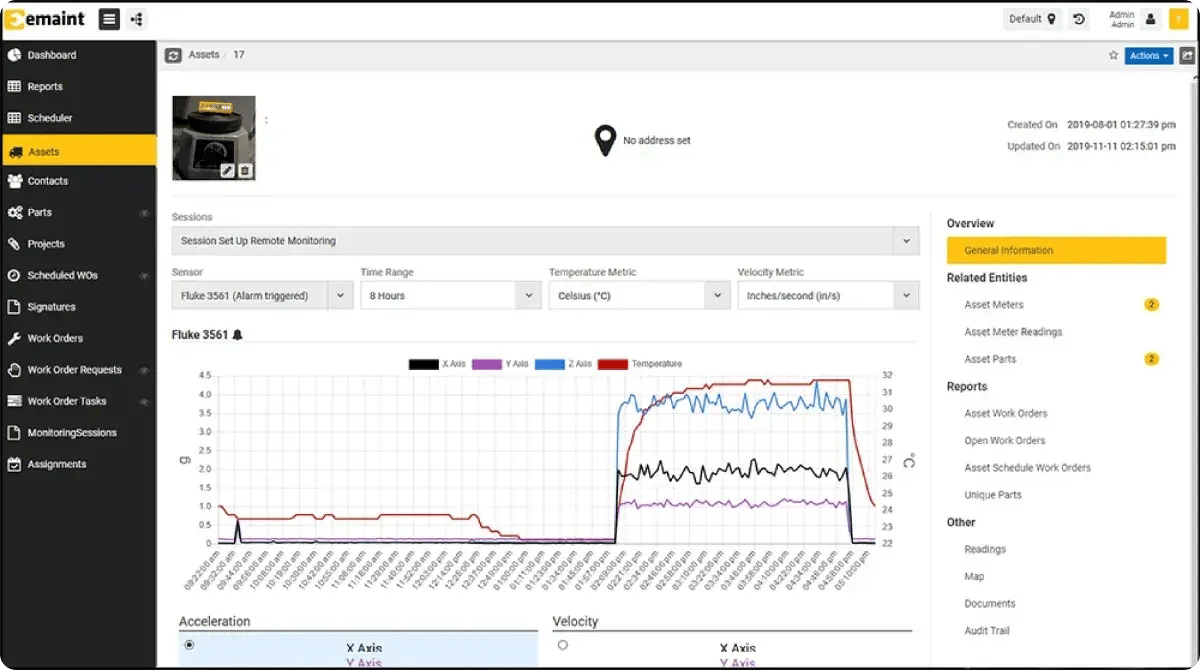Open the Default location selector
This screenshot has width=1200, height=670.
[x=1032, y=19]
